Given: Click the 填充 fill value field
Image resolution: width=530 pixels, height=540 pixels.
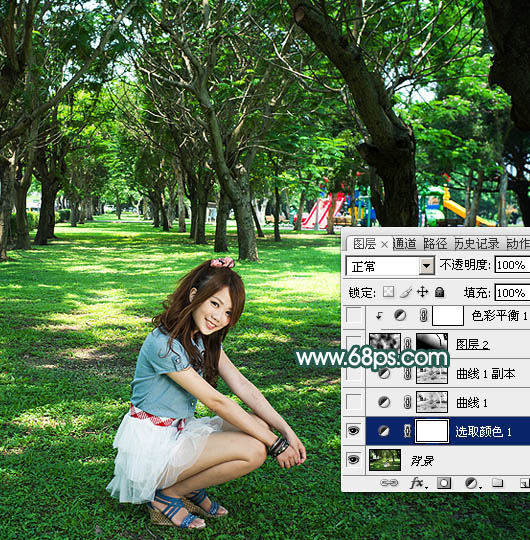Looking at the screenshot, I should 512,293.
